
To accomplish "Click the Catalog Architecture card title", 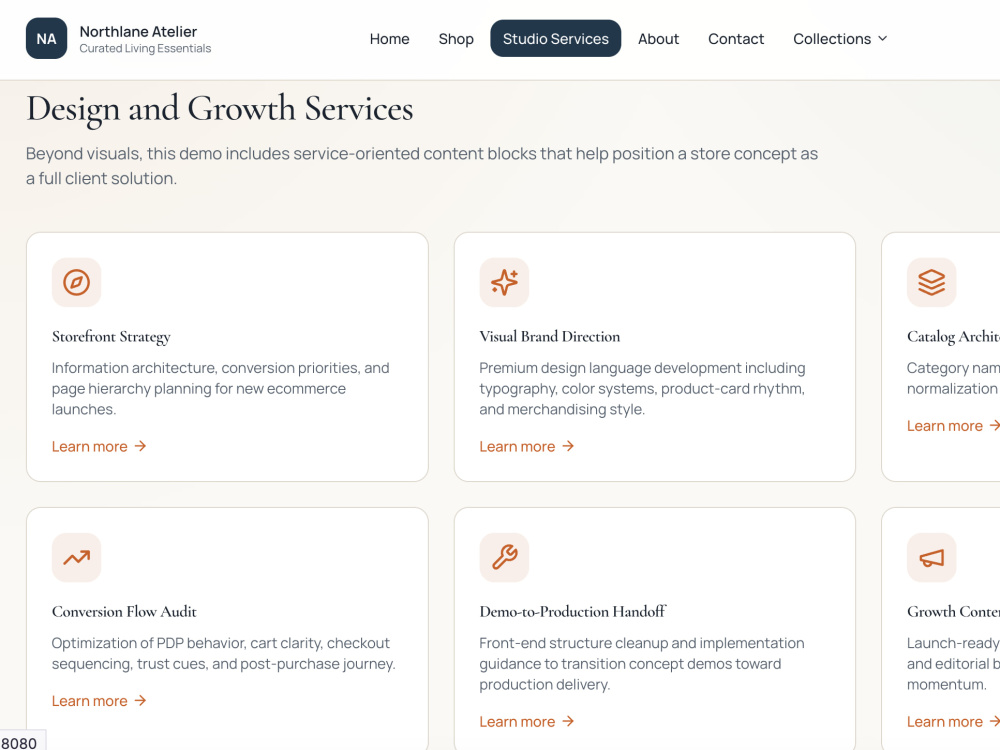I will (953, 337).
